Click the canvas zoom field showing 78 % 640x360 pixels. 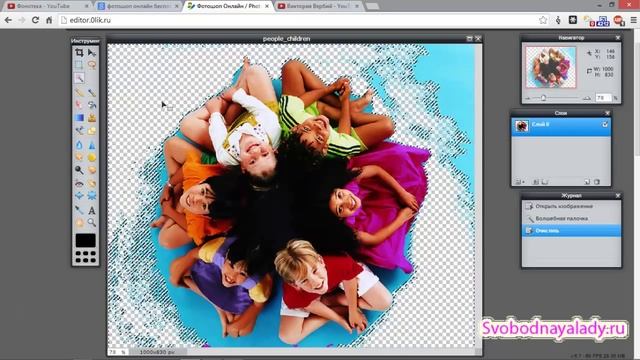[118, 351]
